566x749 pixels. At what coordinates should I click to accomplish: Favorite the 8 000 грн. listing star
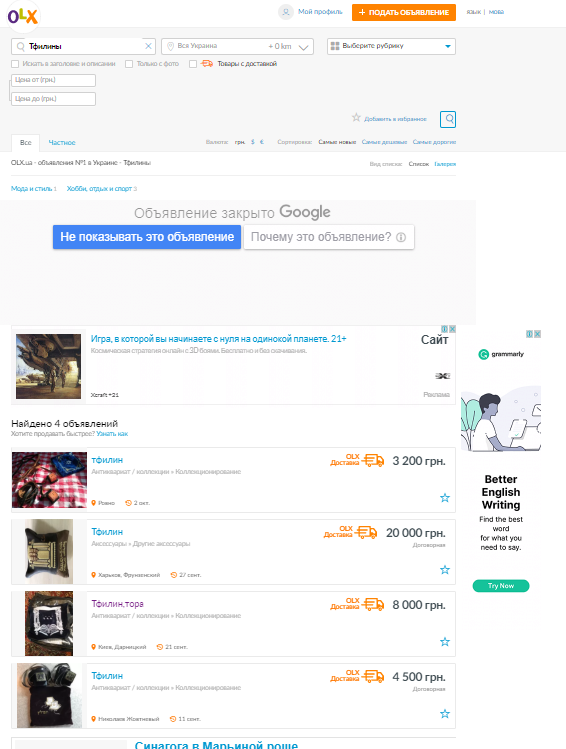point(445,642)
